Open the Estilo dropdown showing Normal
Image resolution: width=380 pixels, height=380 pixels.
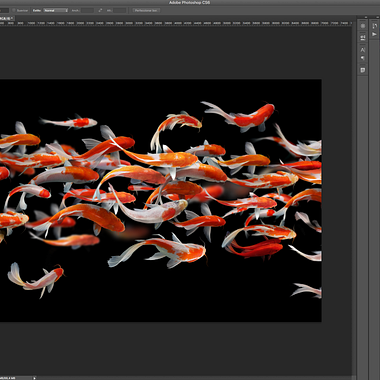(56, 11)
